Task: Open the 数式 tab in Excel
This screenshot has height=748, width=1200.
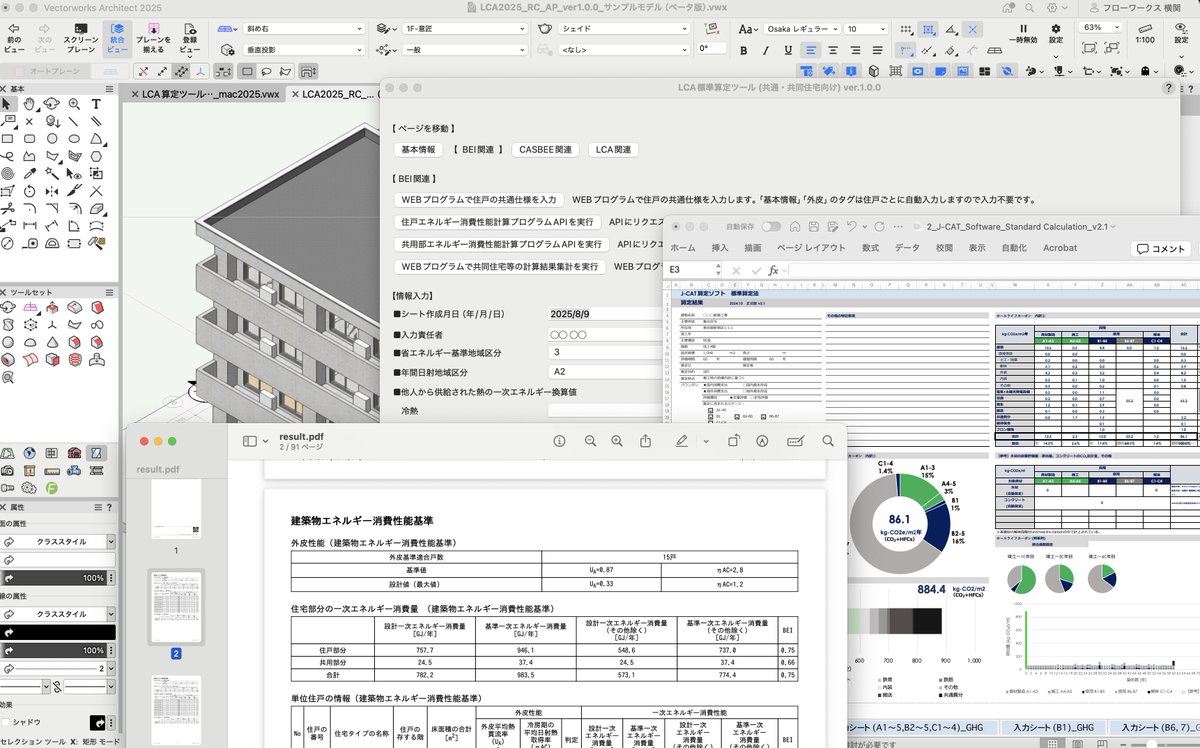Action: pyautogui.click(x=870, y=248)
